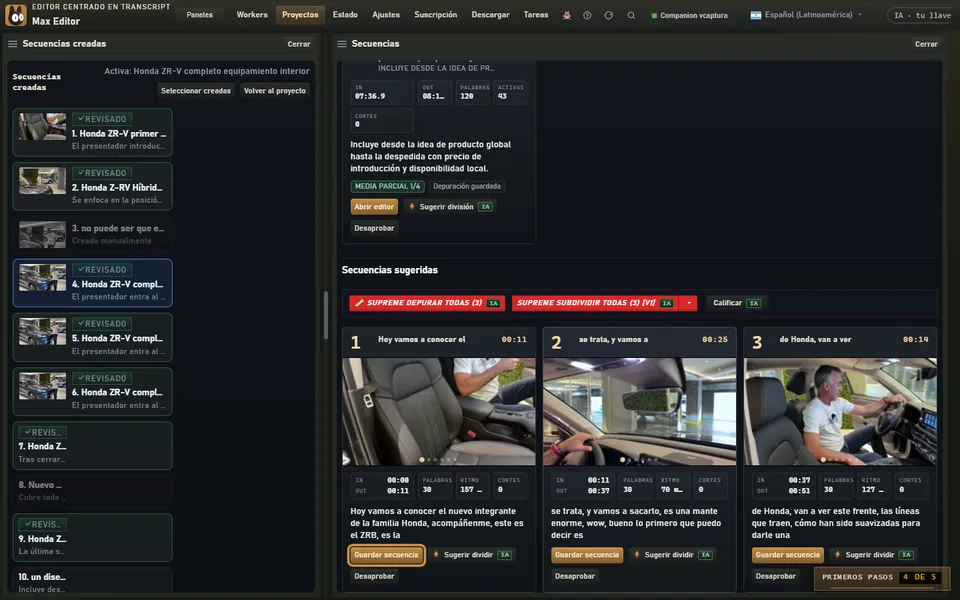Open the Workers menu
Viewport: 960px width, 600px height.
(x=252, y=15)
